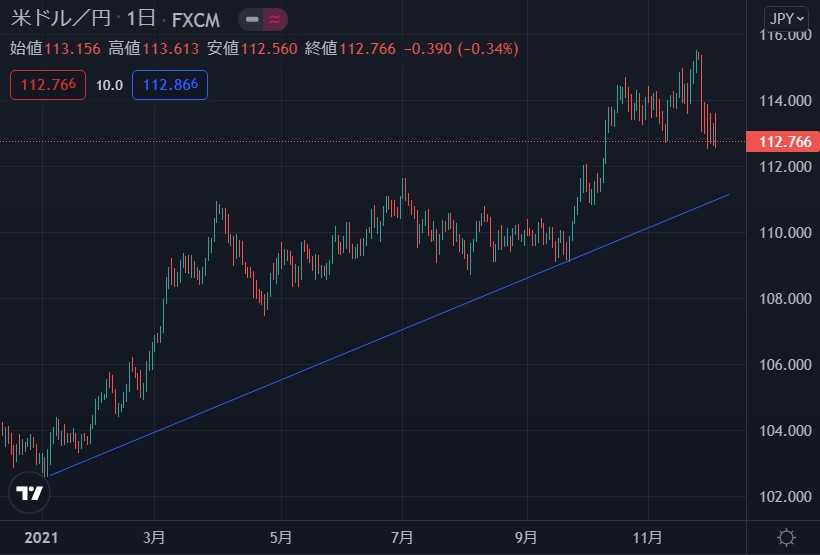Click the TradingView logo icon
The height and width of the screenshot is (555, 820).
click(x=29, y=493)
